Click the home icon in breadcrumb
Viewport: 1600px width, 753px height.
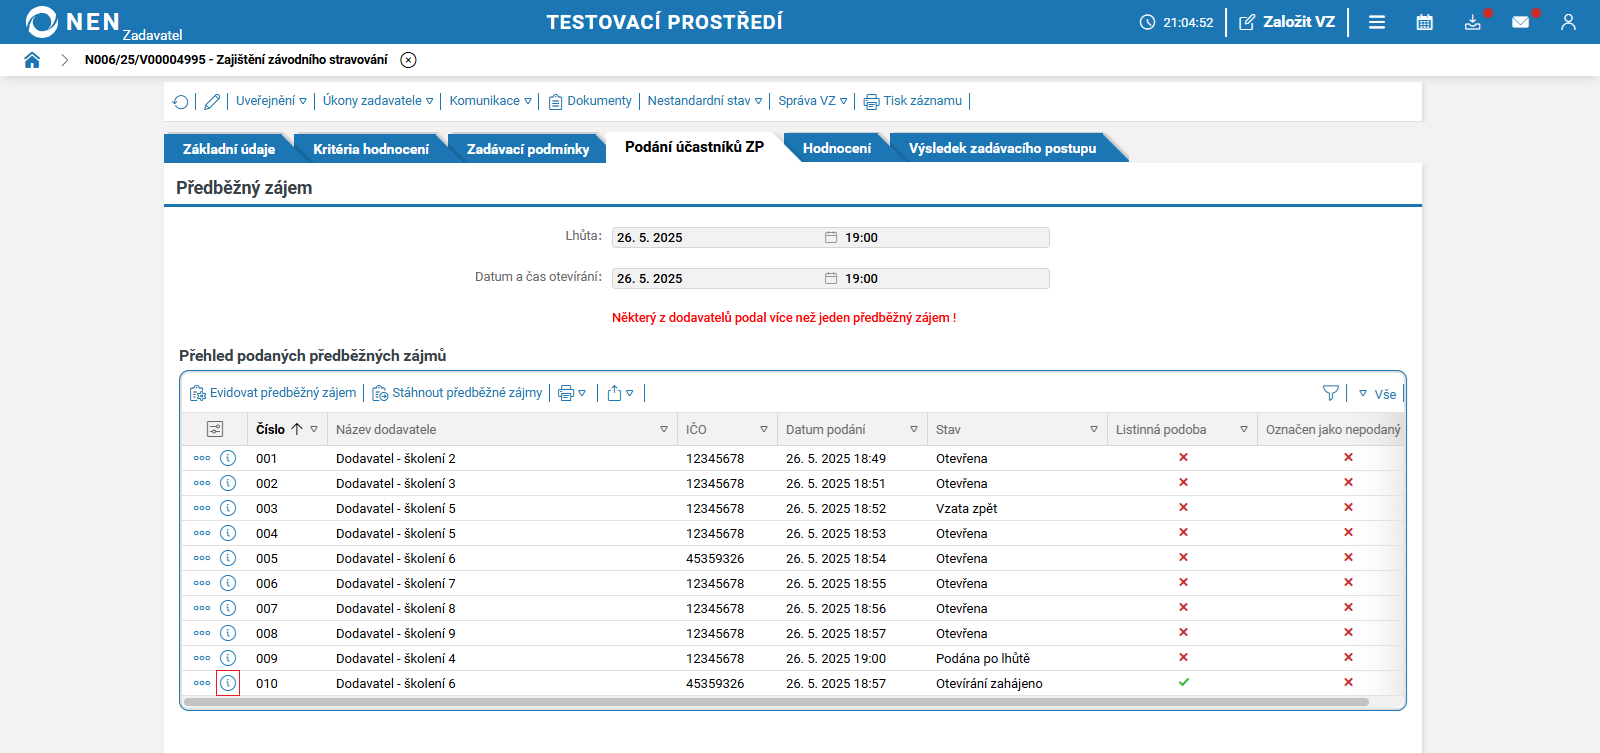pyautogui.click(x=32, y=60)
